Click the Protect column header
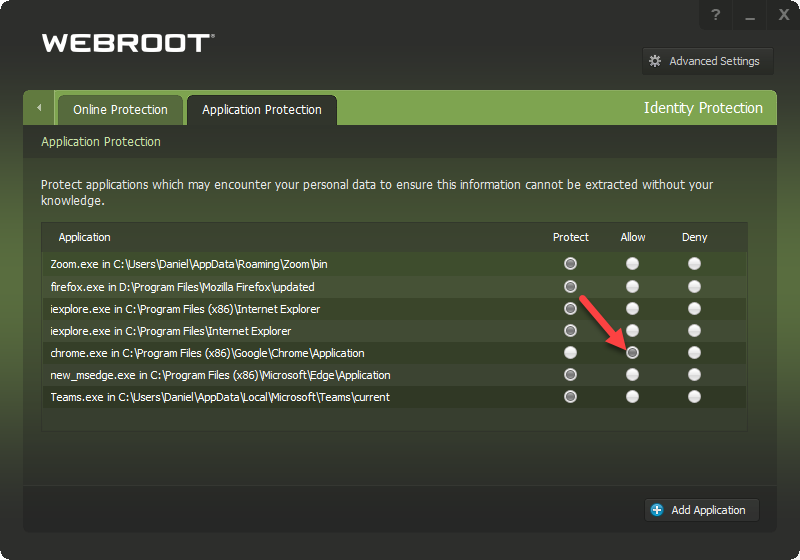 [x=570, y=237]
